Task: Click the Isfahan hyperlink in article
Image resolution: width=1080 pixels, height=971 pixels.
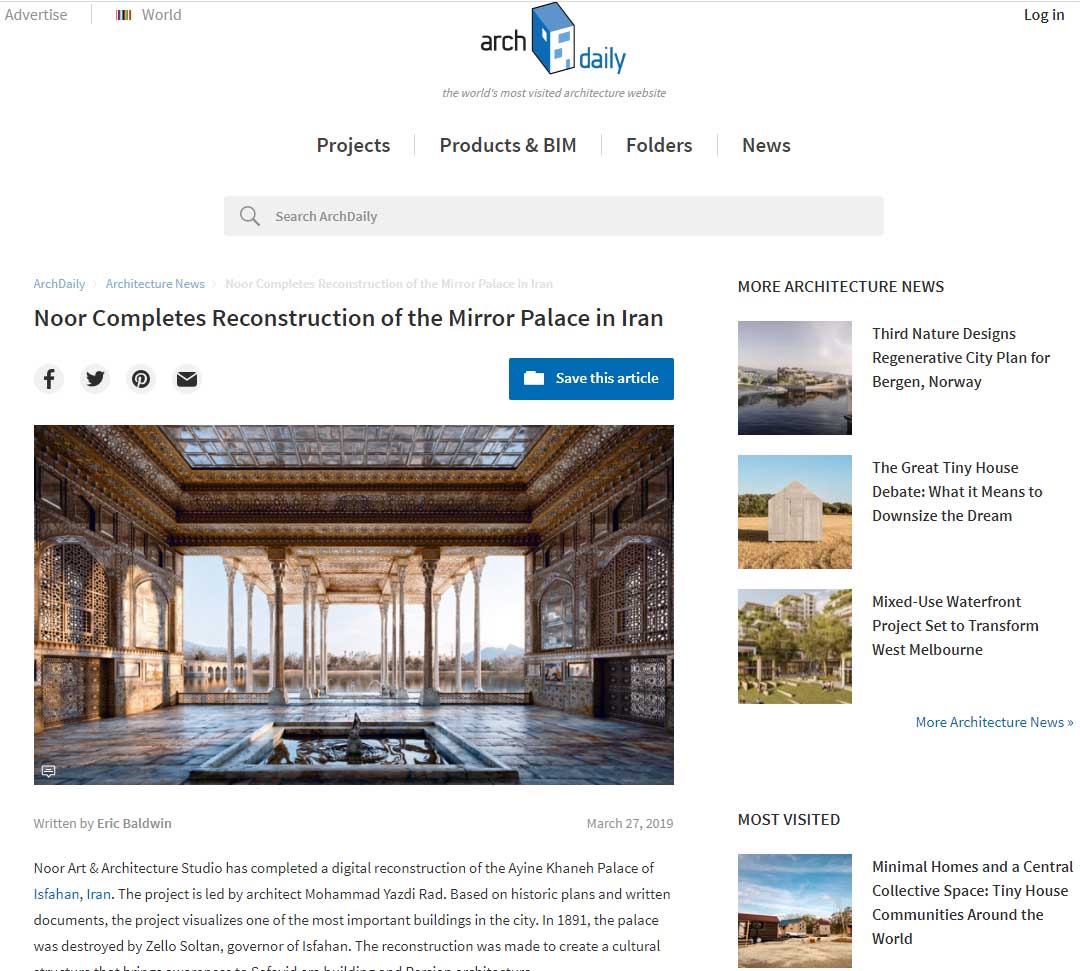Action: pyautogui.click(x=56, y=893)
